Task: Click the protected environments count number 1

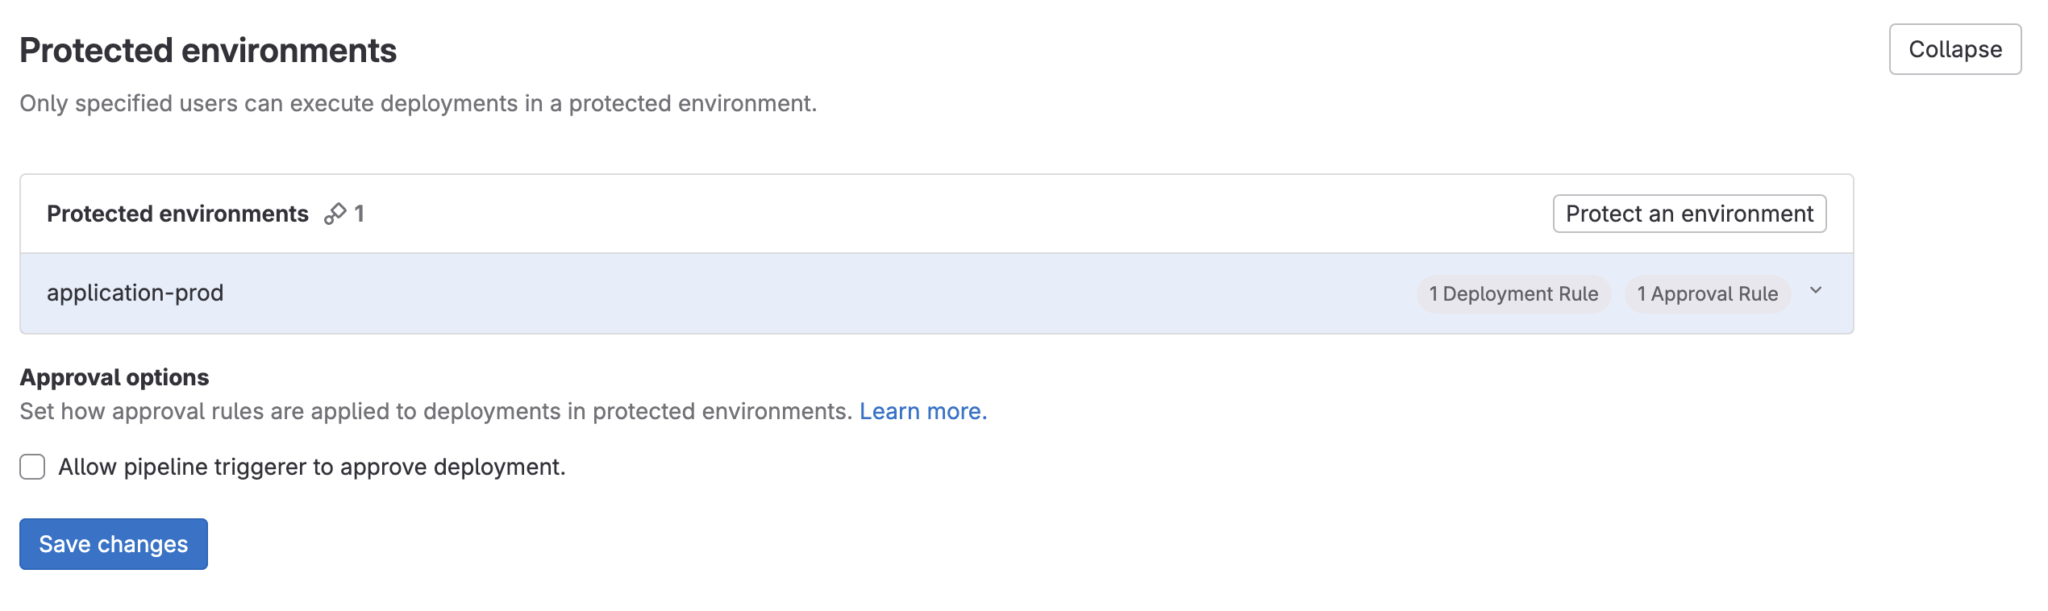Action: click(359, 214)
